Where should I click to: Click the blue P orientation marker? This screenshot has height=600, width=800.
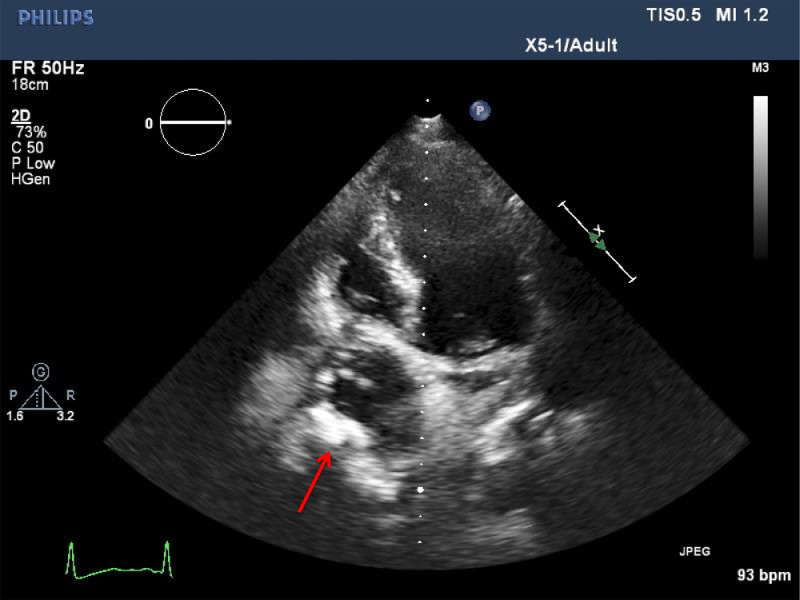click(x=481, y=111)
